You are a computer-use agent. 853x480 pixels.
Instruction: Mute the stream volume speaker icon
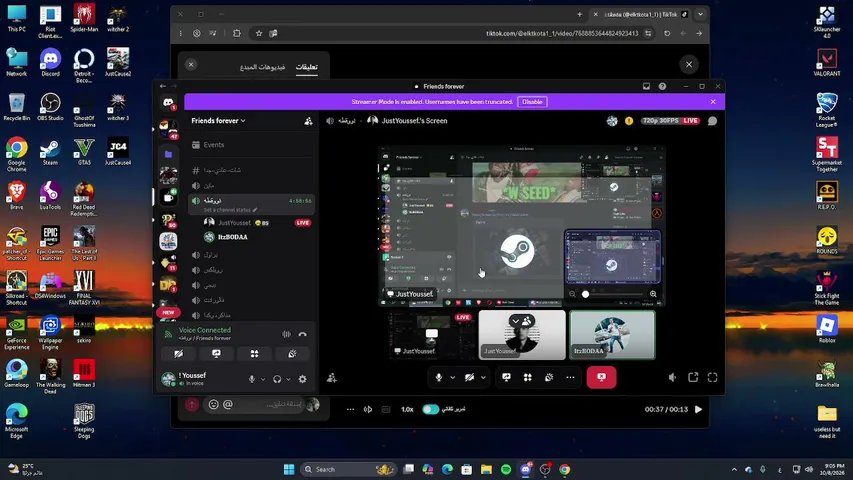pos(672,377)
